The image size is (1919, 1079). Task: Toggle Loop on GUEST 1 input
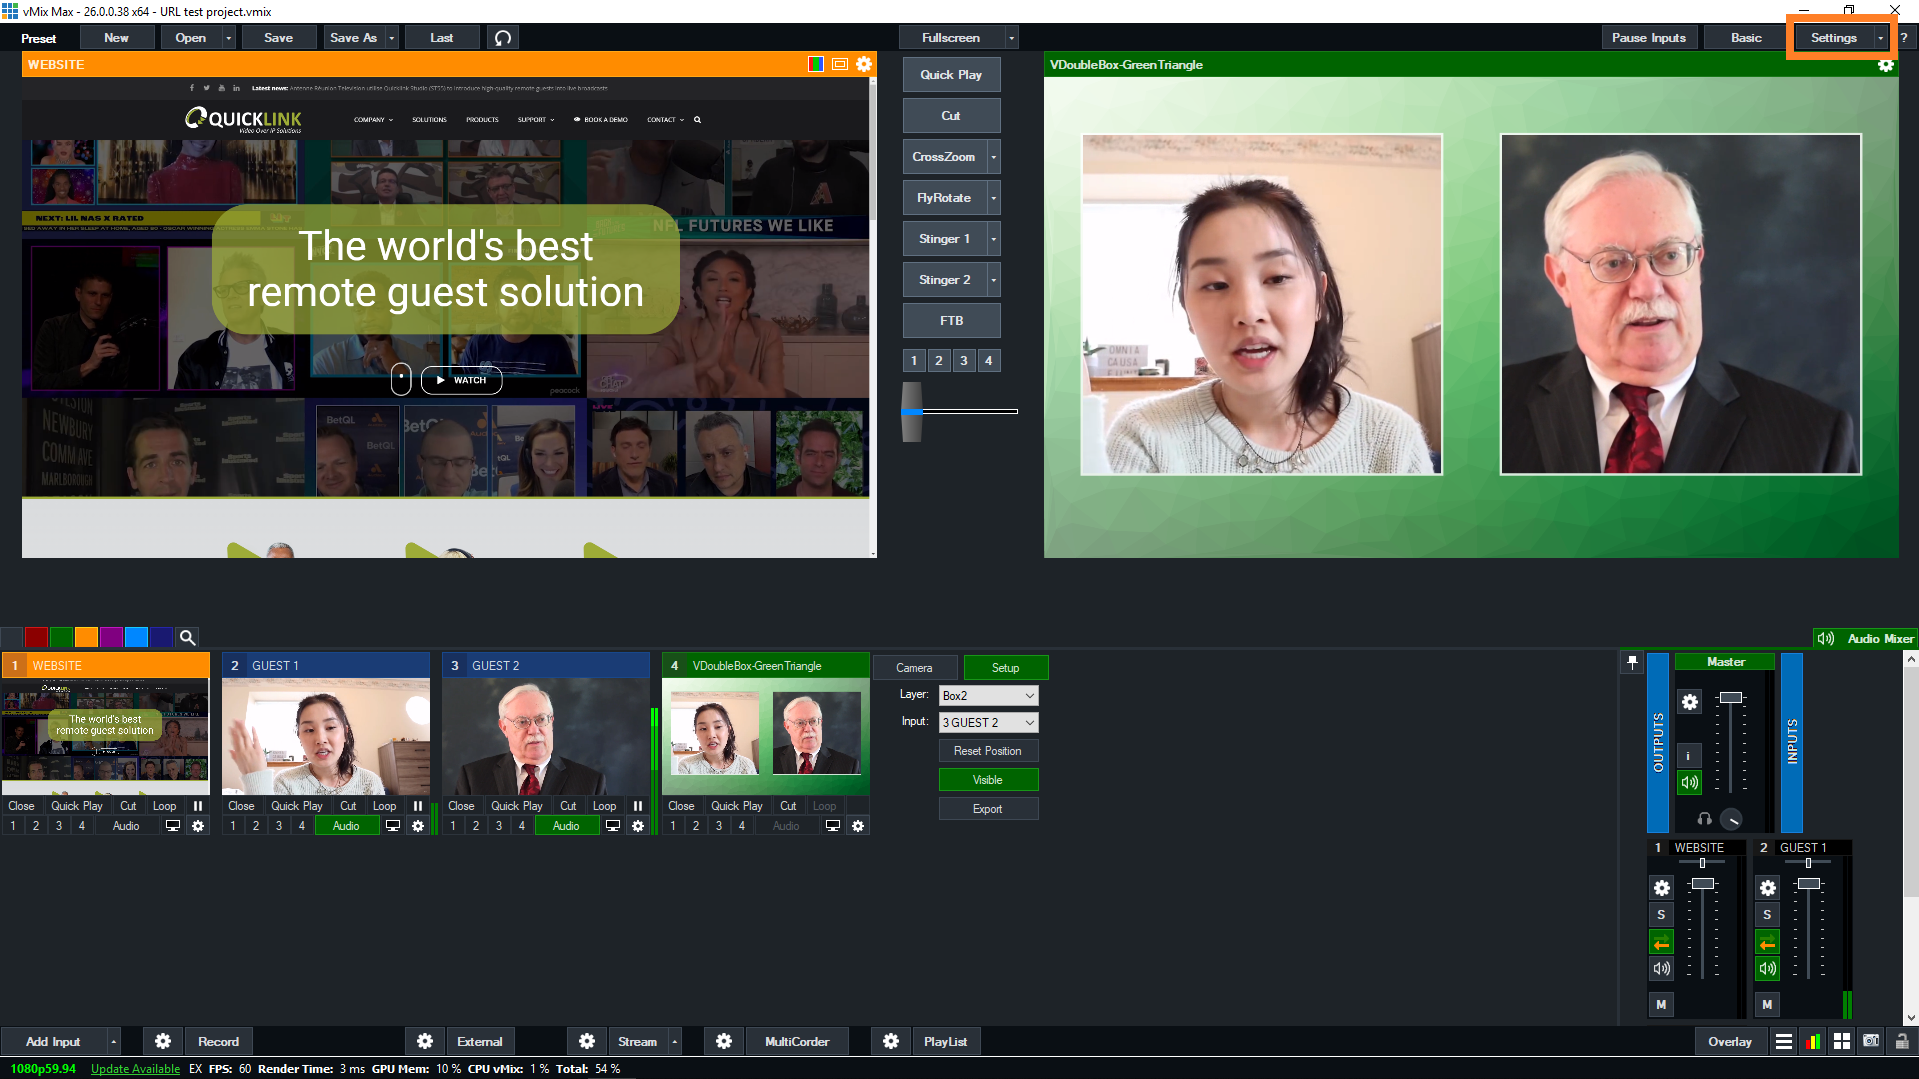pyautogui.click(x=385, y=806)
